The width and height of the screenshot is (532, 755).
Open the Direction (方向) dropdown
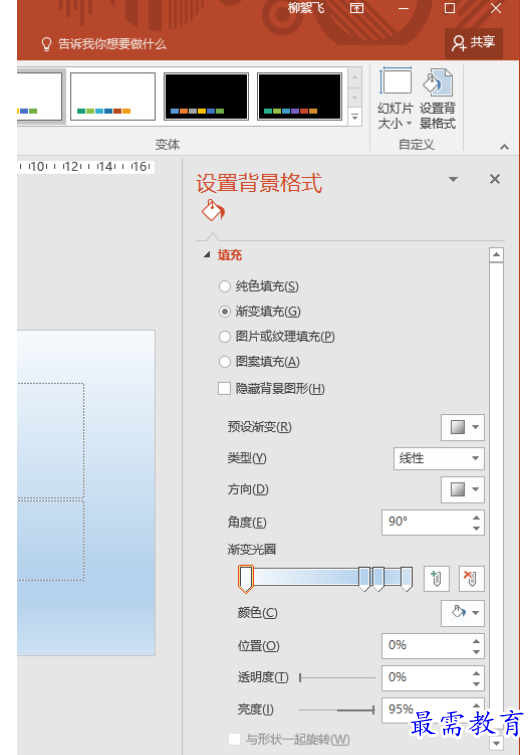[463, 490]
